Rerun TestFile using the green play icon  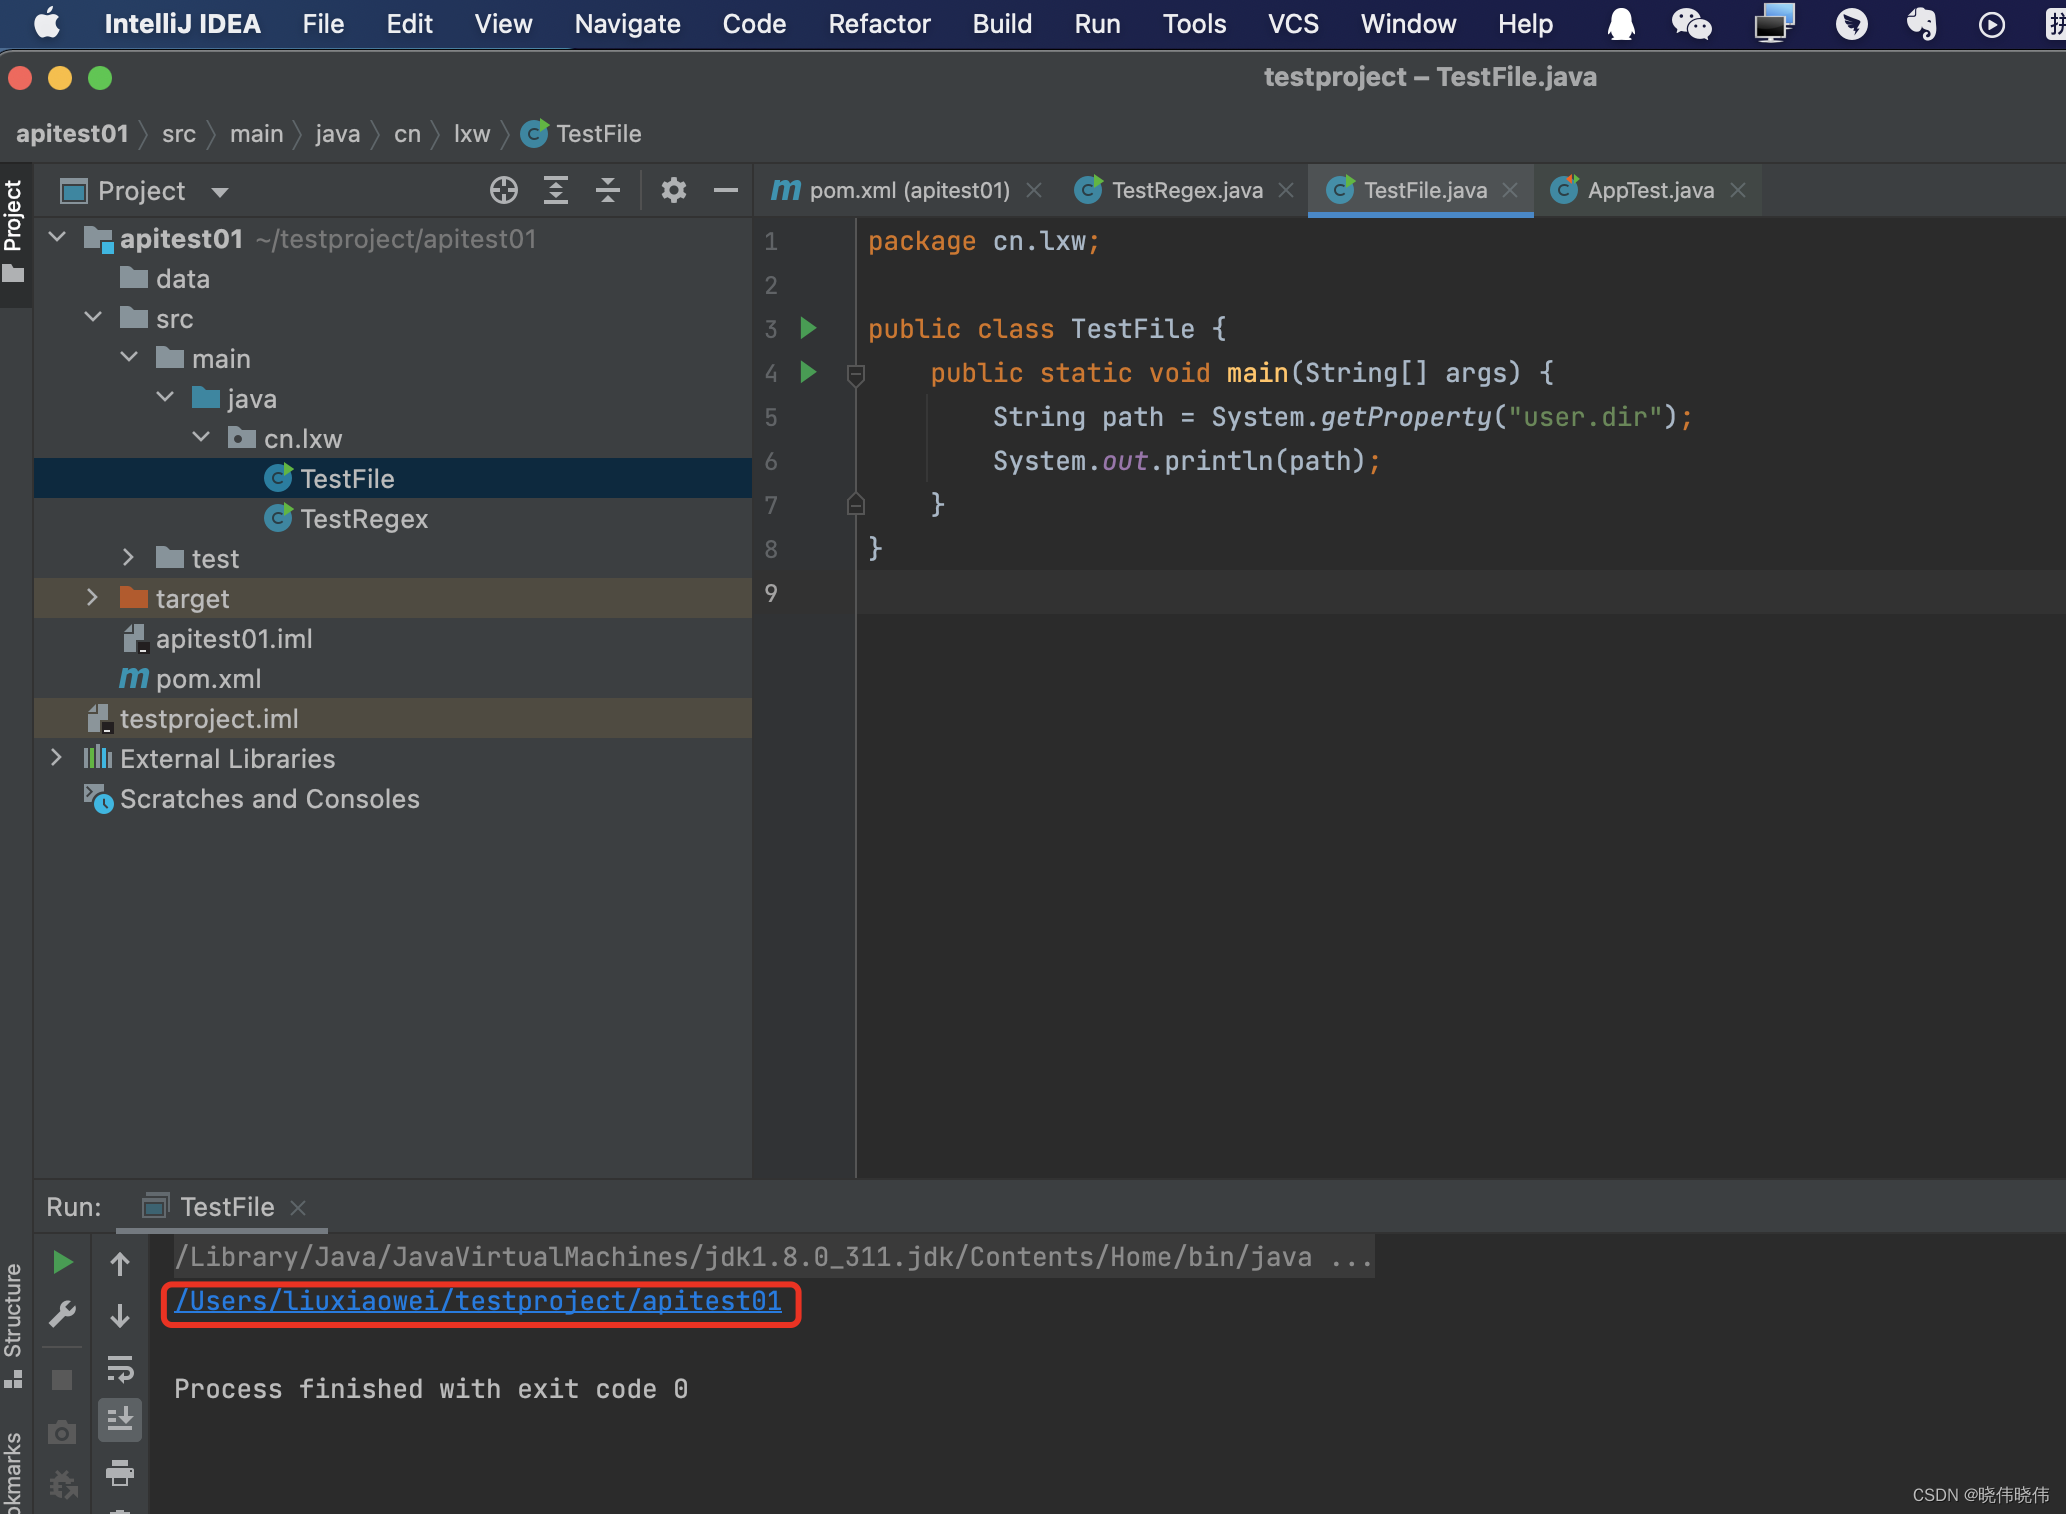click(x=62, y=1263)
